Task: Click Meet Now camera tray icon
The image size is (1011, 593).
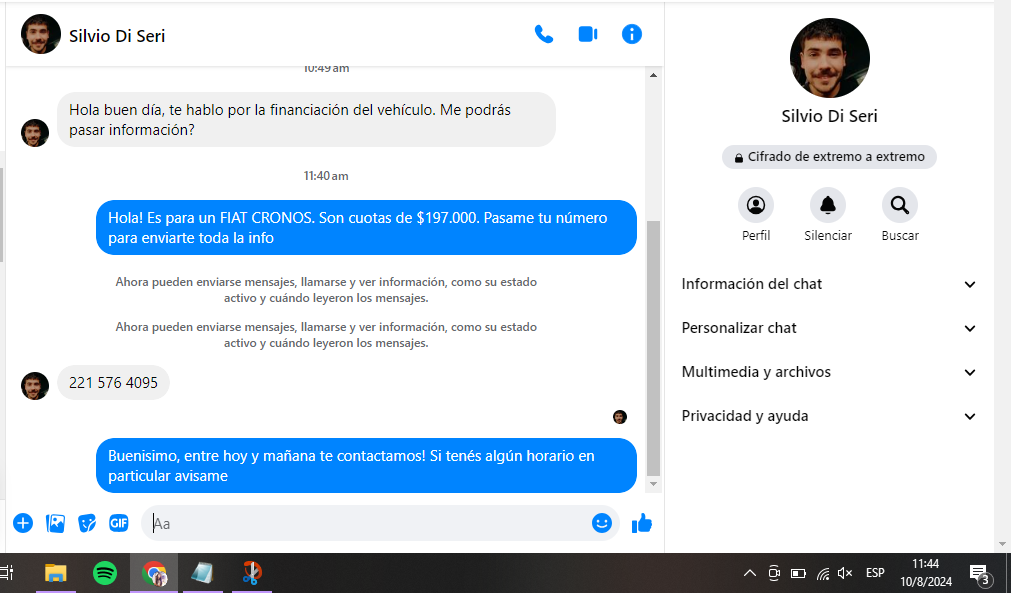Action: pyautogui.click(x=774, y=573)
